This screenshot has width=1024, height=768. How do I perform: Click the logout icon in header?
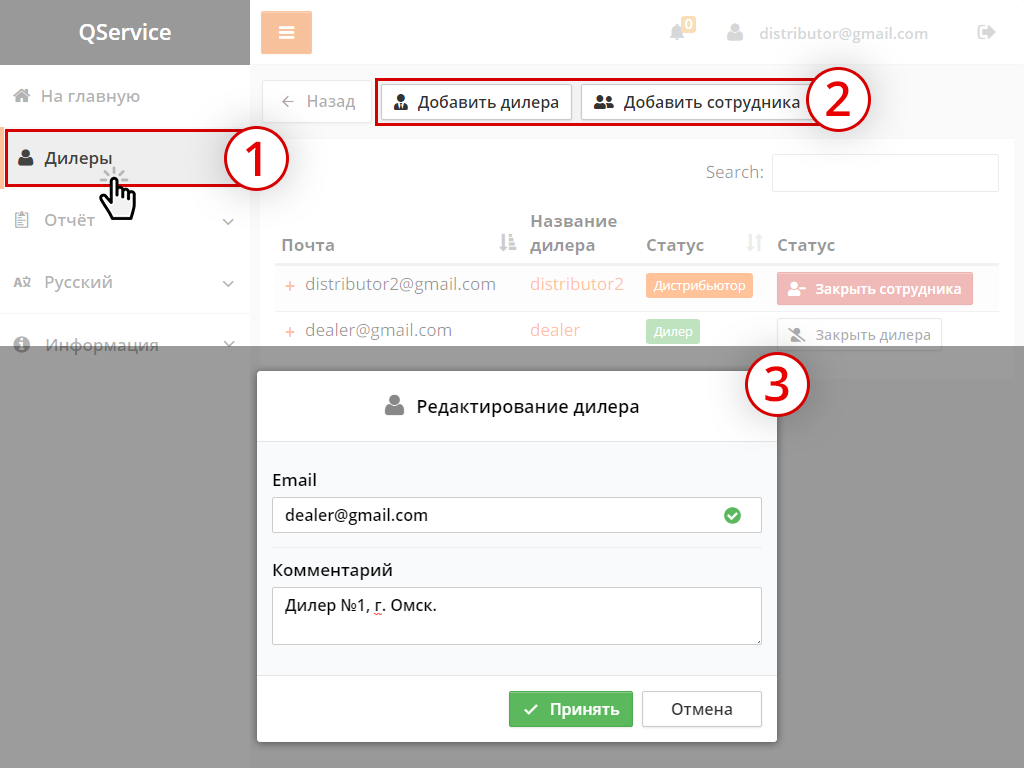[x=986, y=32]
